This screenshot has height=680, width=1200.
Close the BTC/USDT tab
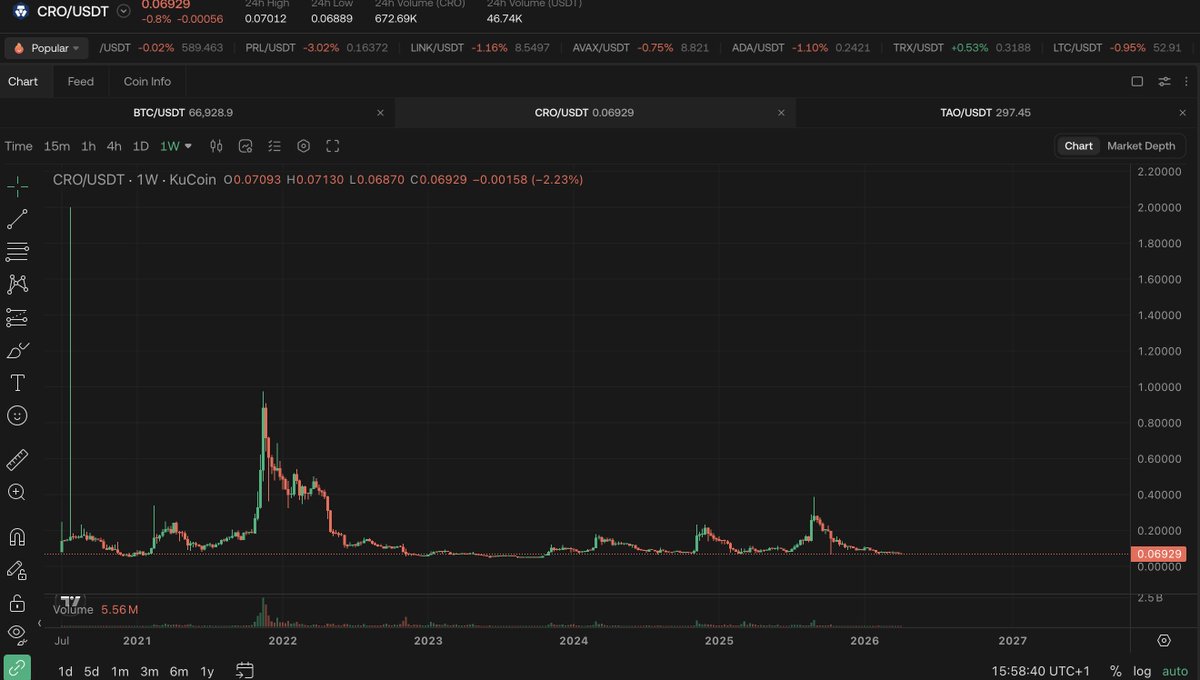[x=380, y=113]
